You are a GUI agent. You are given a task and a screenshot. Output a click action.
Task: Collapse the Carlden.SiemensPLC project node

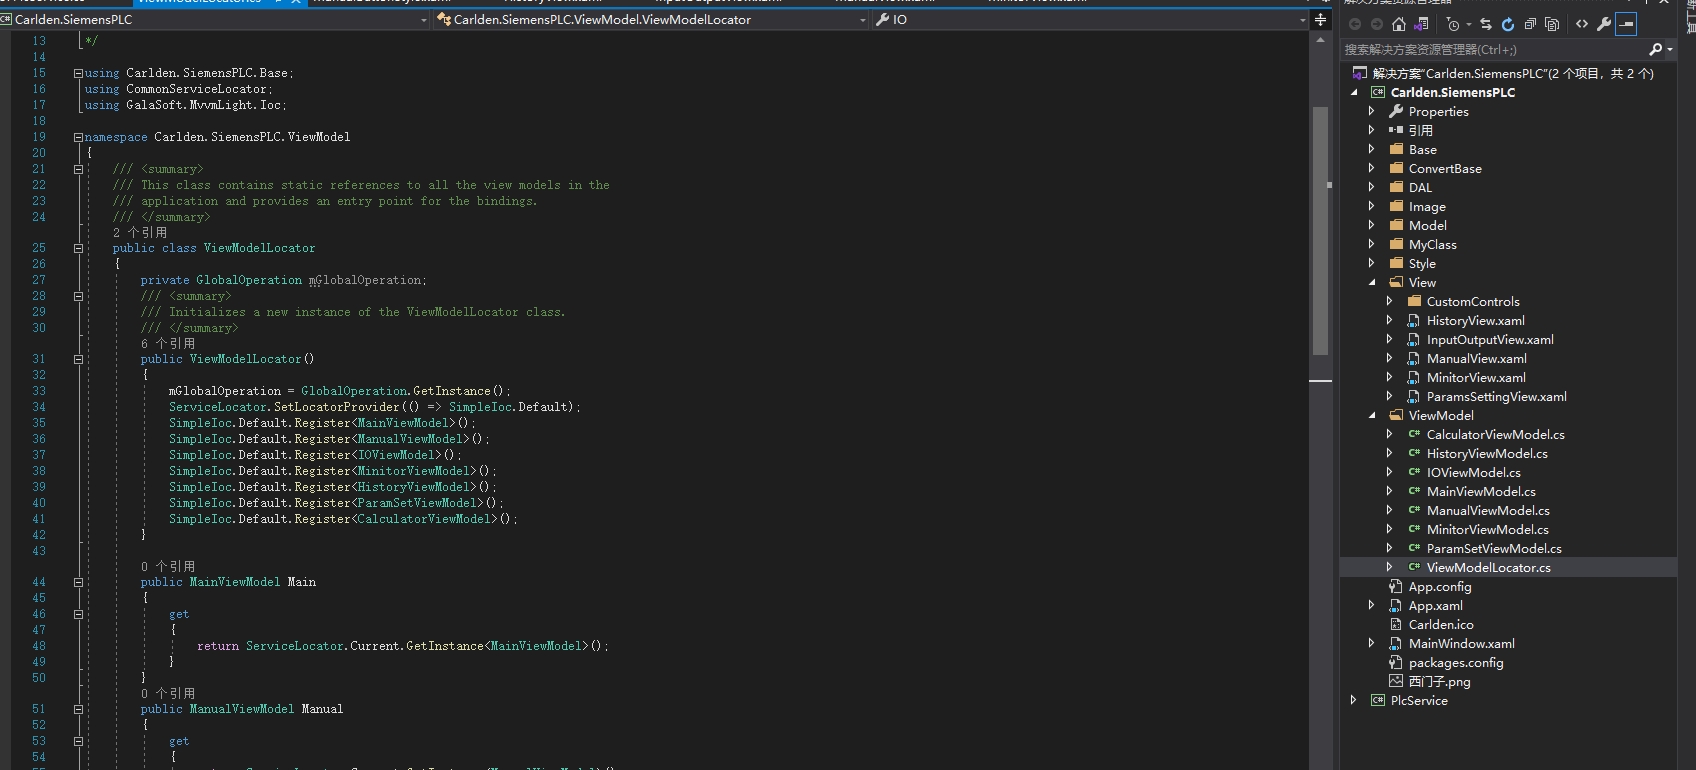[x=1354, y=92]
